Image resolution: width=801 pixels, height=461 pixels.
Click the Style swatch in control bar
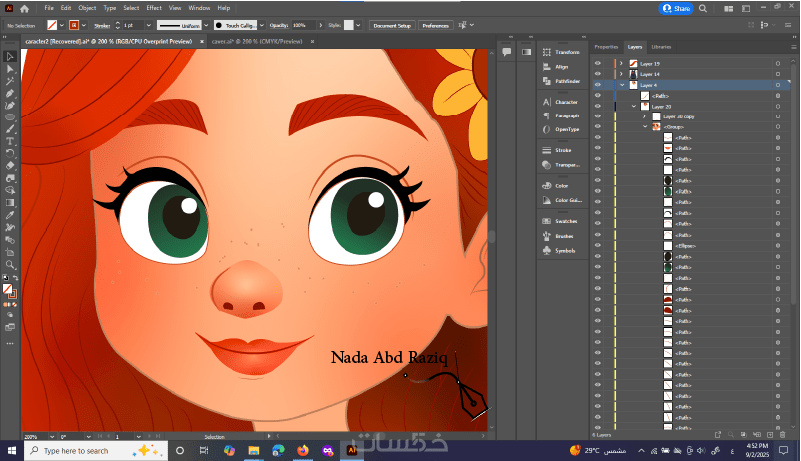tap(348, 25)
